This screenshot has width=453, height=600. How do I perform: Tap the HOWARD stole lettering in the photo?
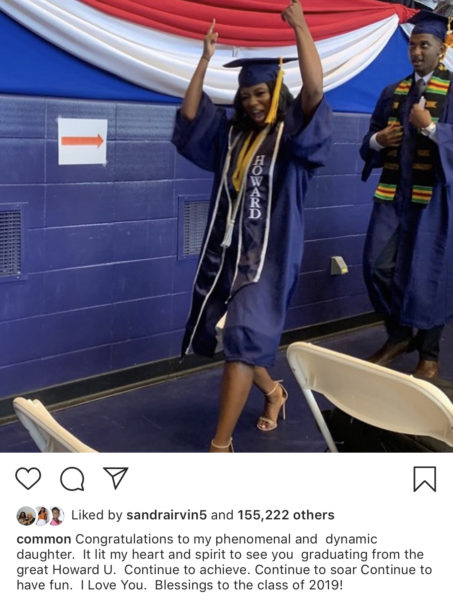pos(256,186)
